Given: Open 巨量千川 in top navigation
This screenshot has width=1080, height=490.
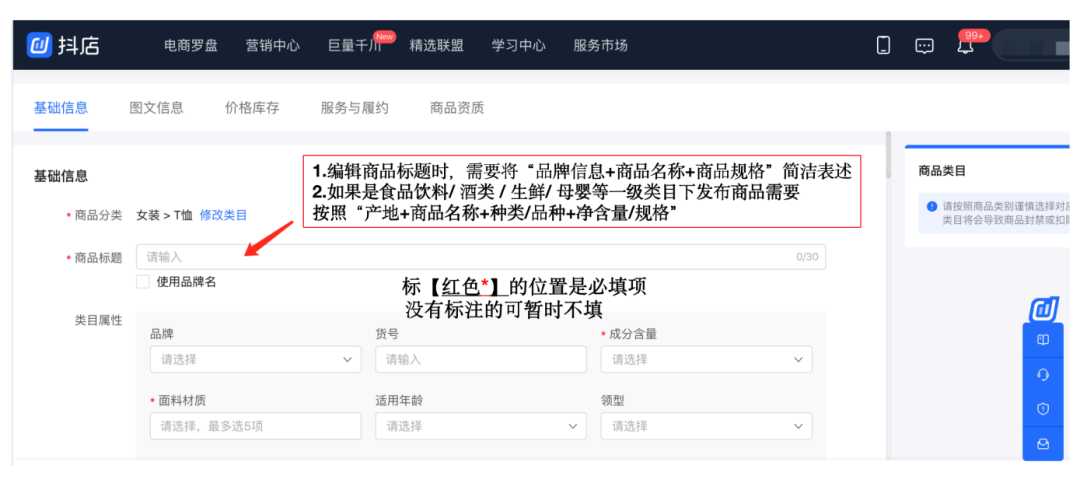Looking at the screenshot, I should [355, 45].
